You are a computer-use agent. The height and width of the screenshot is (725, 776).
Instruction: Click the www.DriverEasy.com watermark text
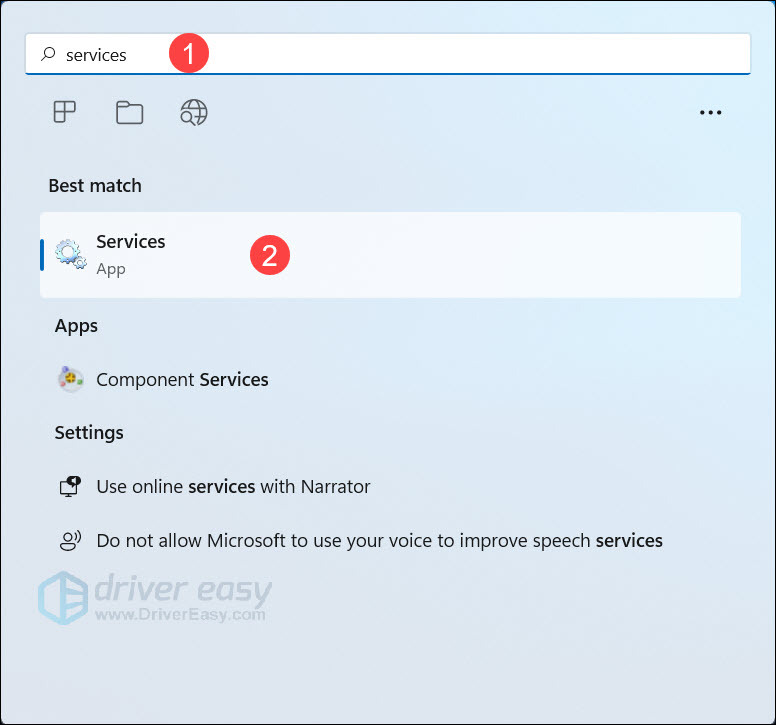(180, 614)
